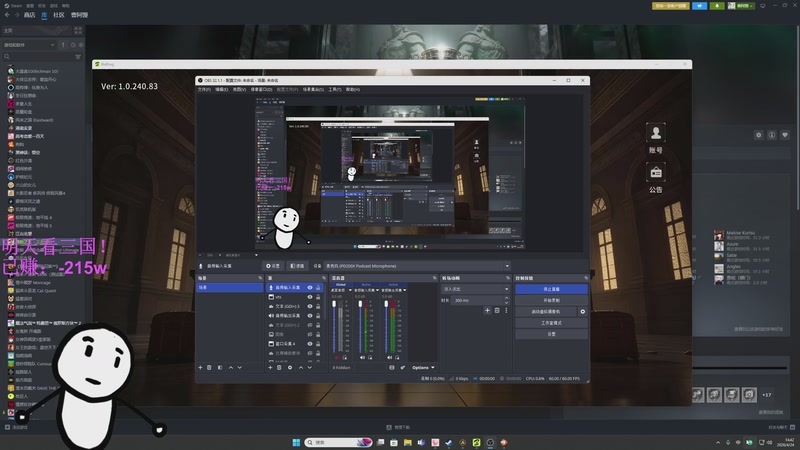800x450 pixels.
Task: Move scene down with scenes panel down arrow
Action: [240, 367]
